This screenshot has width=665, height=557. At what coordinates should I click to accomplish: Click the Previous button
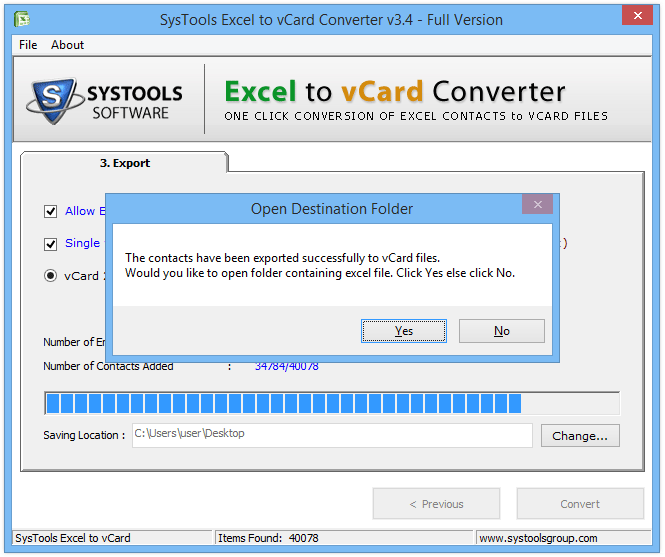point(436,504)
